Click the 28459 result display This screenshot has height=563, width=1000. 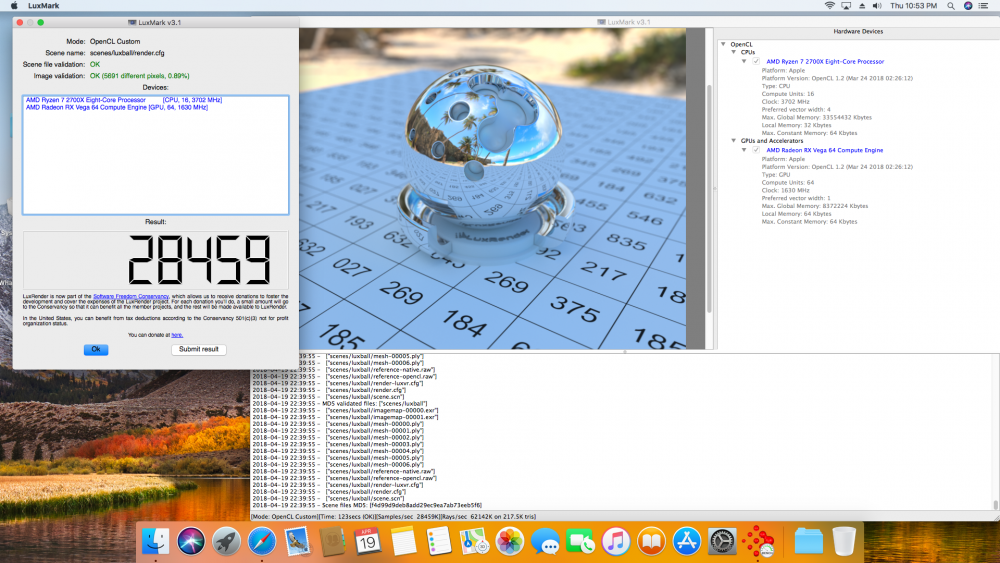click(156, 260)
